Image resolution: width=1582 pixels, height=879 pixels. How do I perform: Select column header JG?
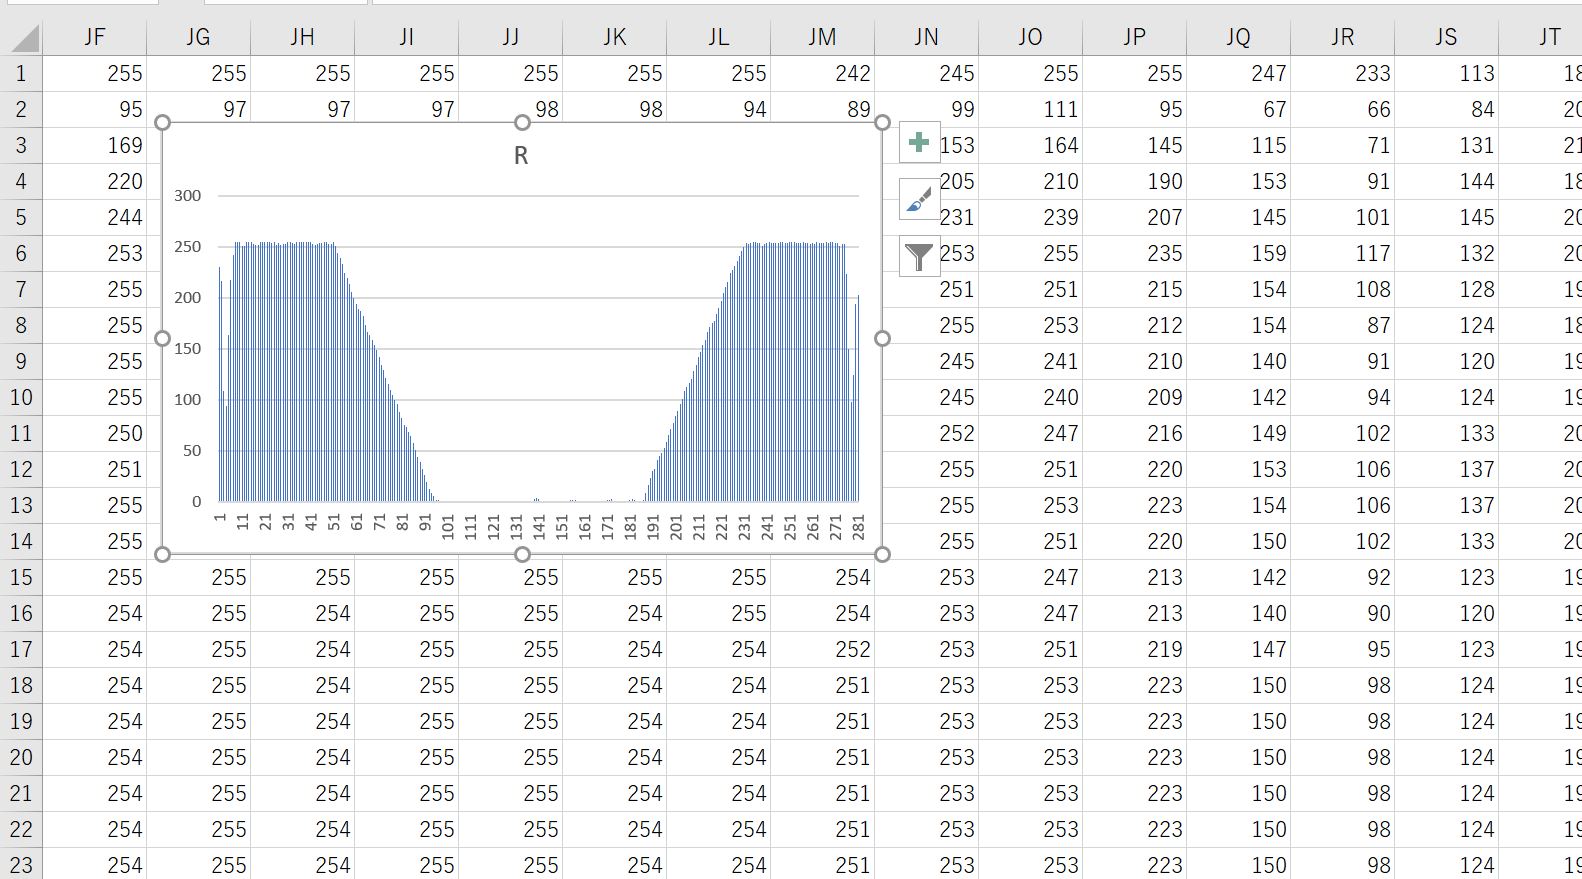coord(198,37)
